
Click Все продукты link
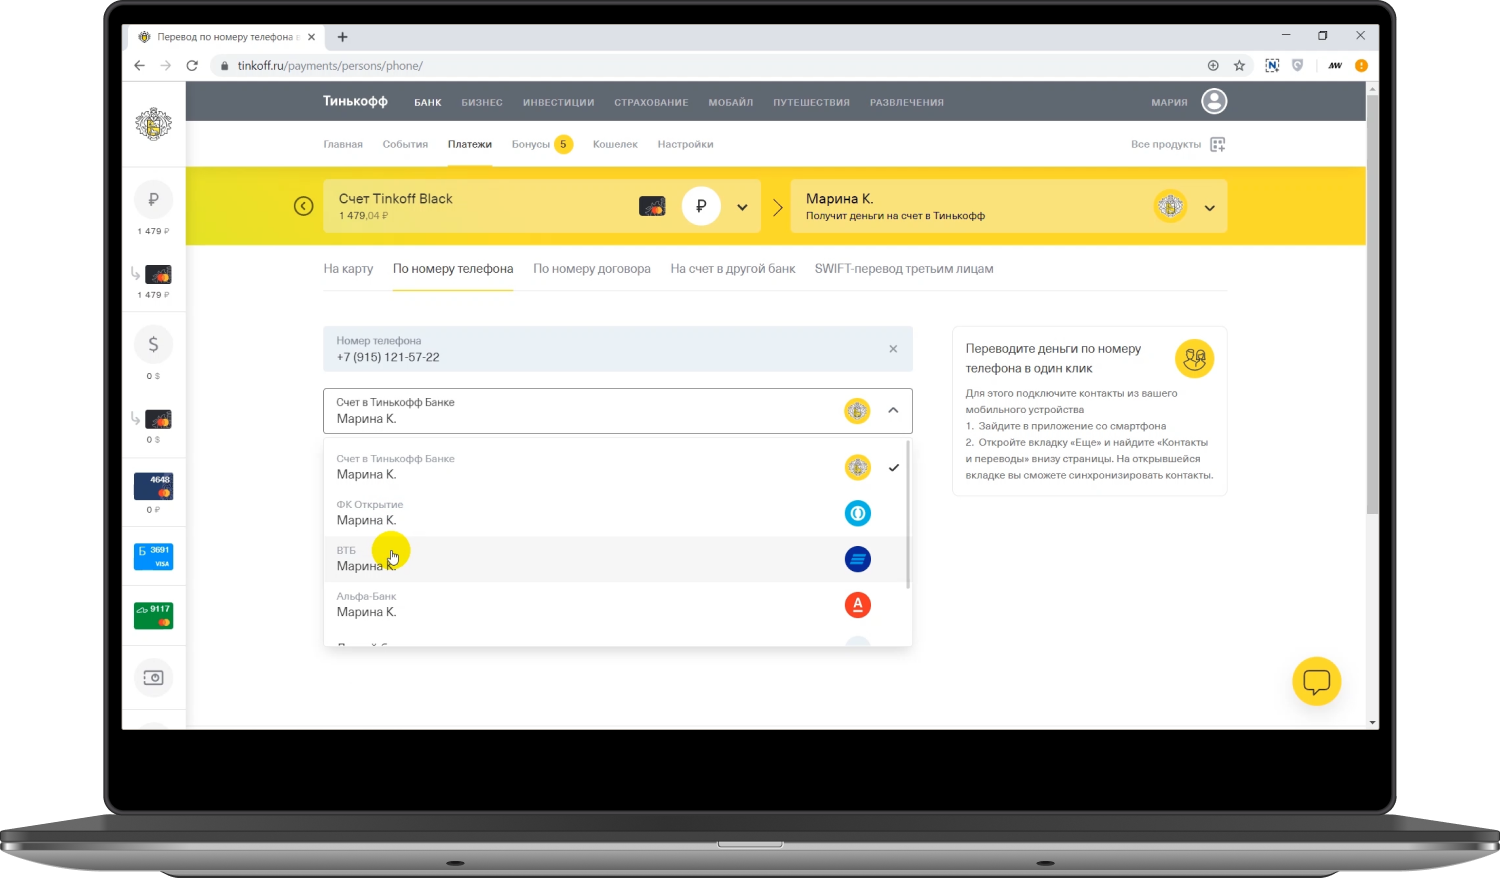(x=1166, y=144)
